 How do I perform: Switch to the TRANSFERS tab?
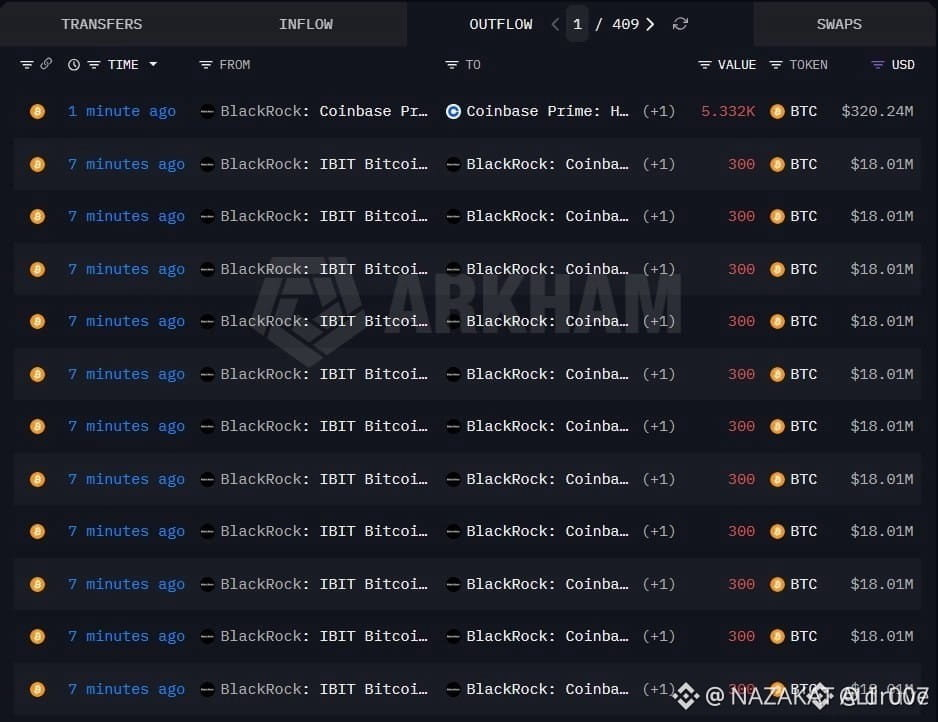click(102, 24)
